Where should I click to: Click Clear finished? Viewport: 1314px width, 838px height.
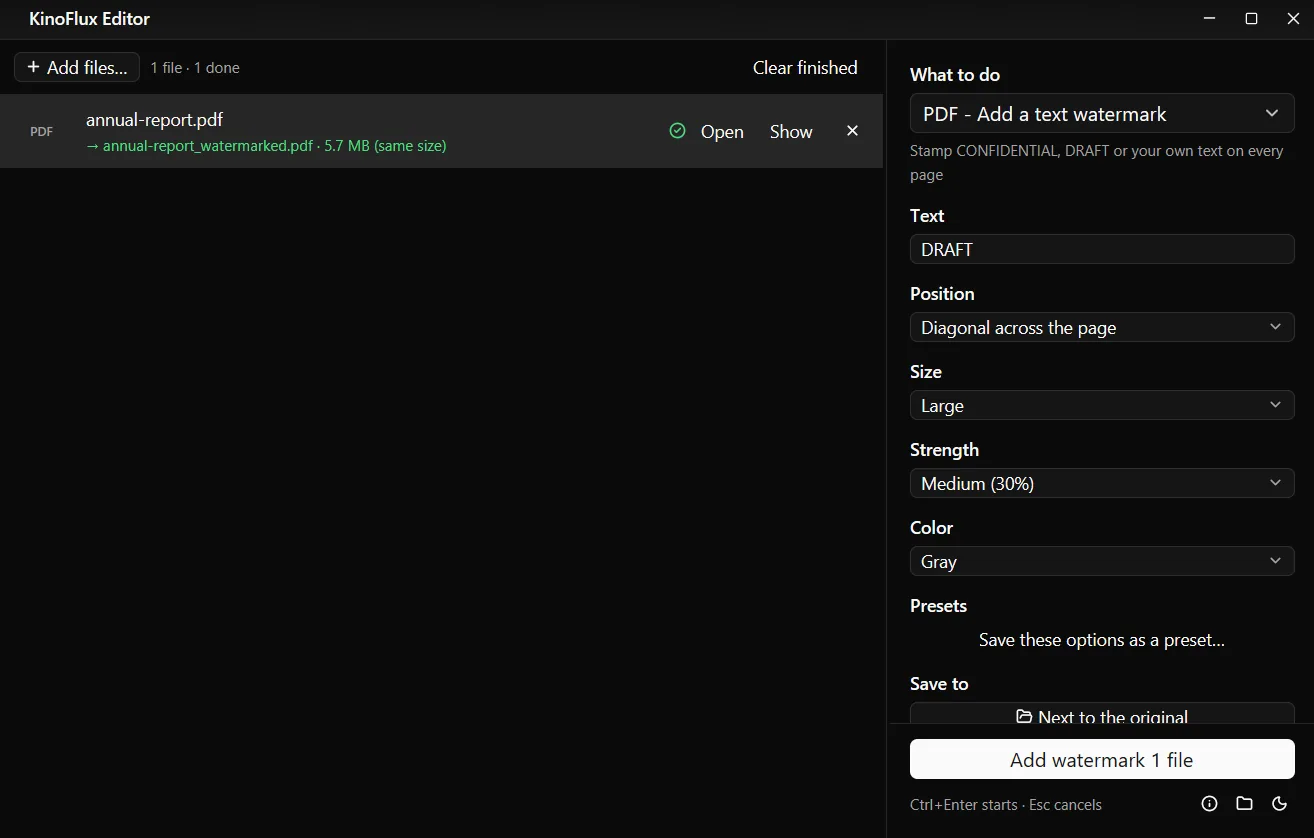(805, 67)
